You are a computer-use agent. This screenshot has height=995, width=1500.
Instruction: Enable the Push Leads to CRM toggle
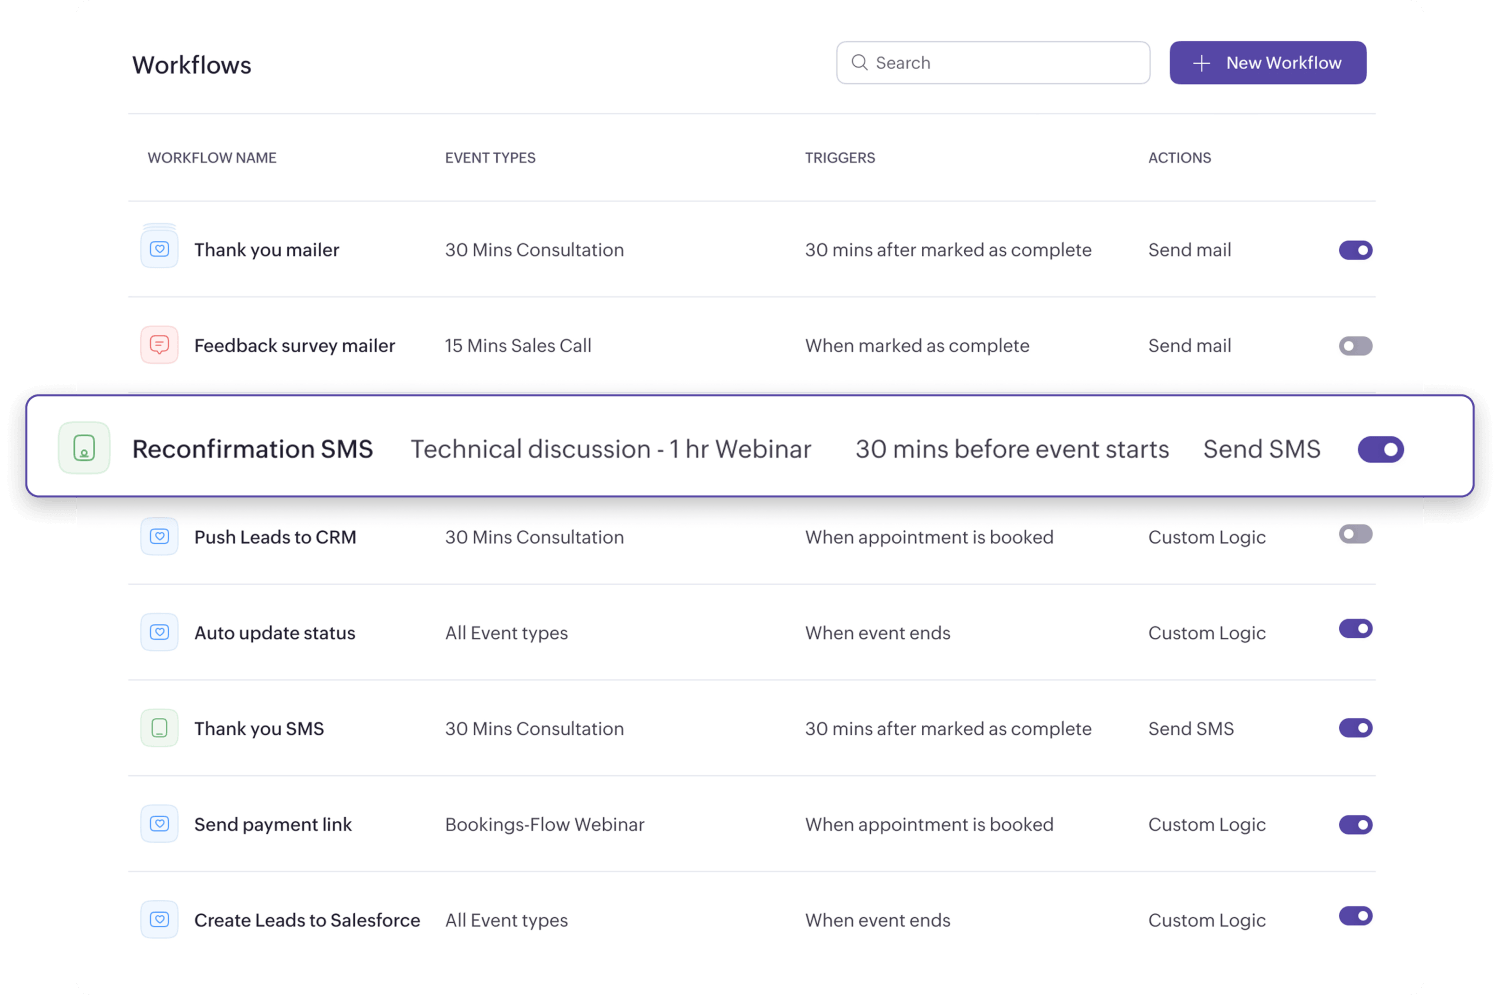click(x=1356, y=534)
